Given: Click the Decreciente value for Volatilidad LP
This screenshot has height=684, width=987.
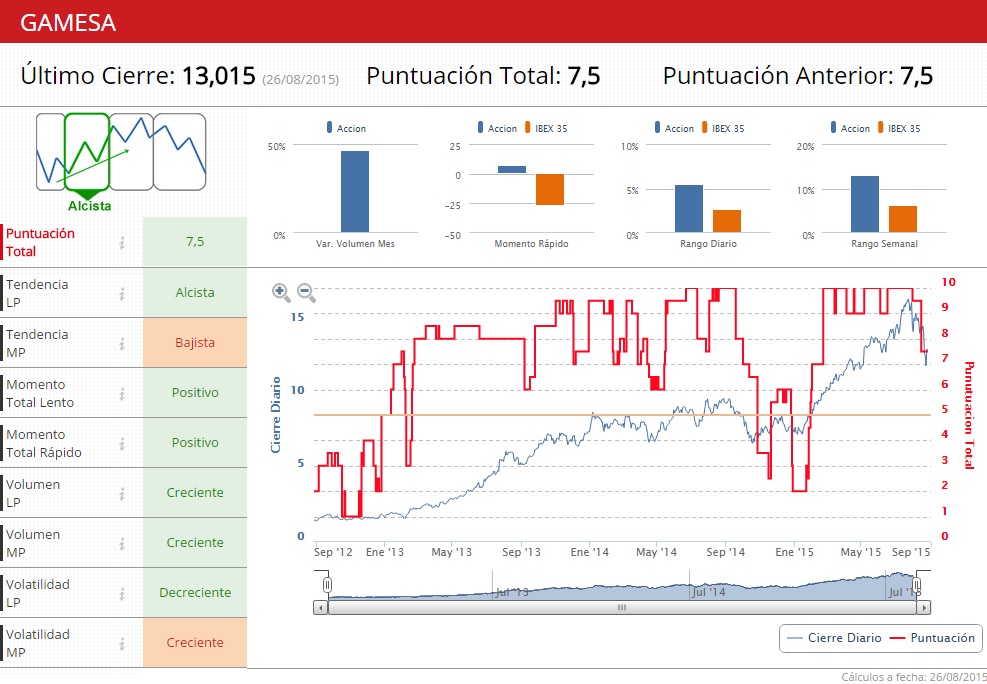Looking at the screenshot, I should pos(195,593).
